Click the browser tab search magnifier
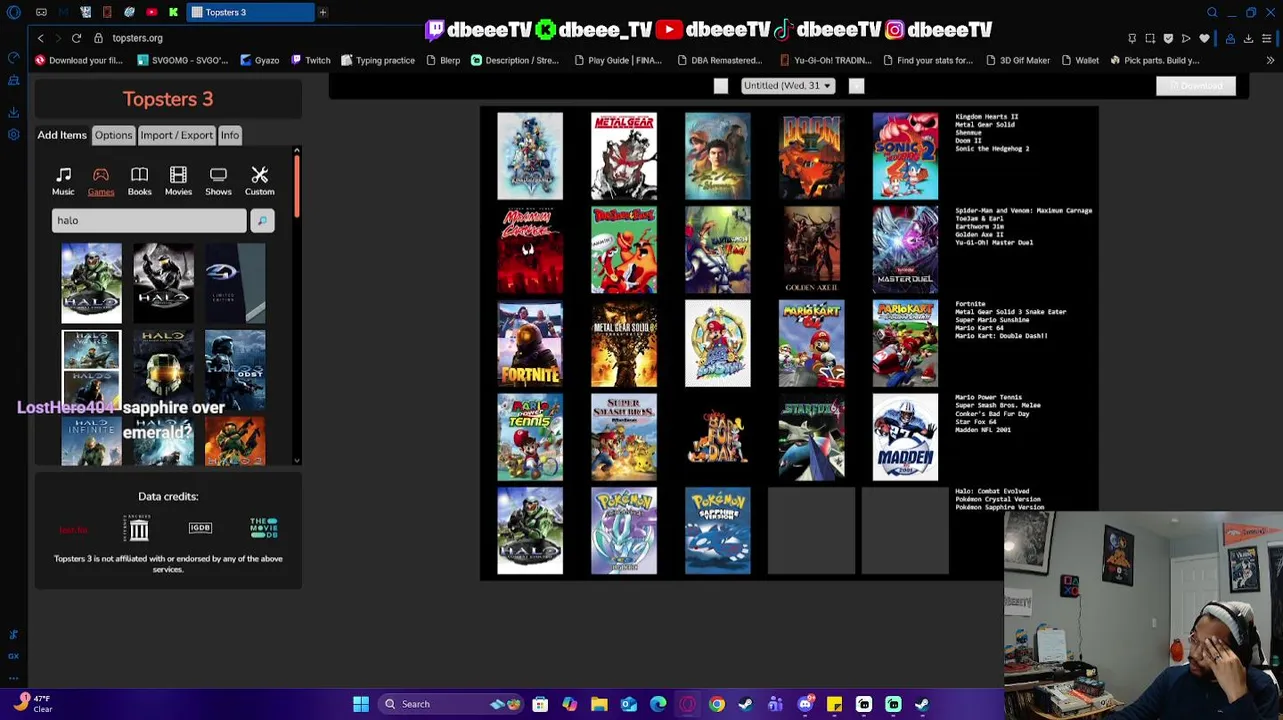The height and width of the screenshot is (720, 1283). pyautogui.click(x=1212, y=12)
